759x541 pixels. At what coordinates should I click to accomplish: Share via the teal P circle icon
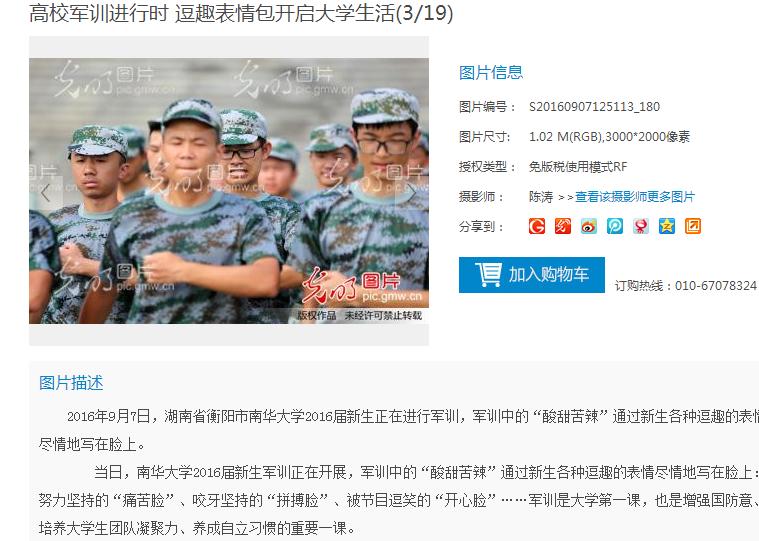tap(615, 226)
